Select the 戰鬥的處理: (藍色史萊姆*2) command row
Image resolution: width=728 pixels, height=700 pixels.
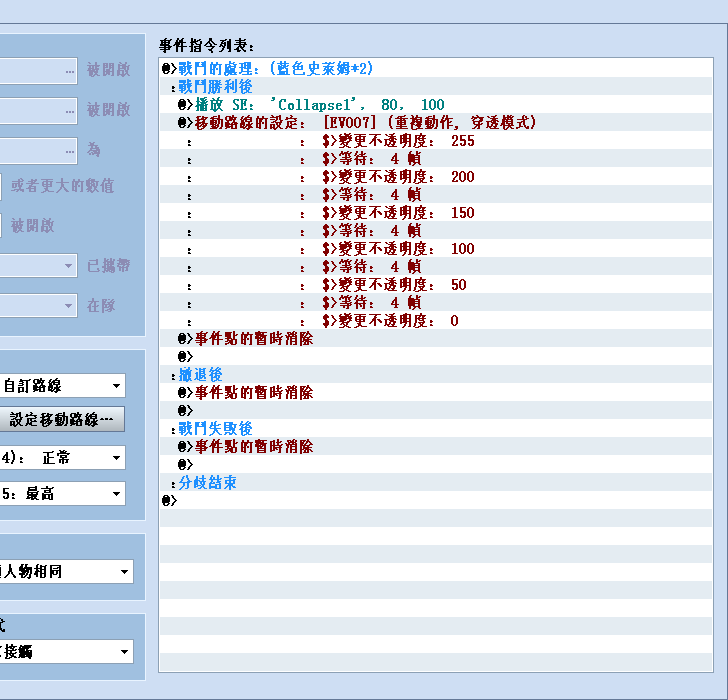pos(436,69)
